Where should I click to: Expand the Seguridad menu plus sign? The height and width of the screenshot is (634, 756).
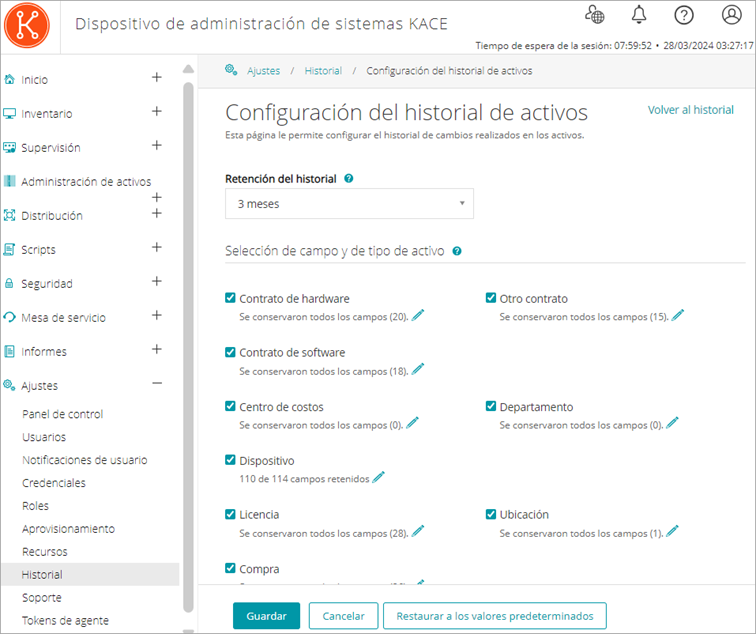click(x=157, y=281)
